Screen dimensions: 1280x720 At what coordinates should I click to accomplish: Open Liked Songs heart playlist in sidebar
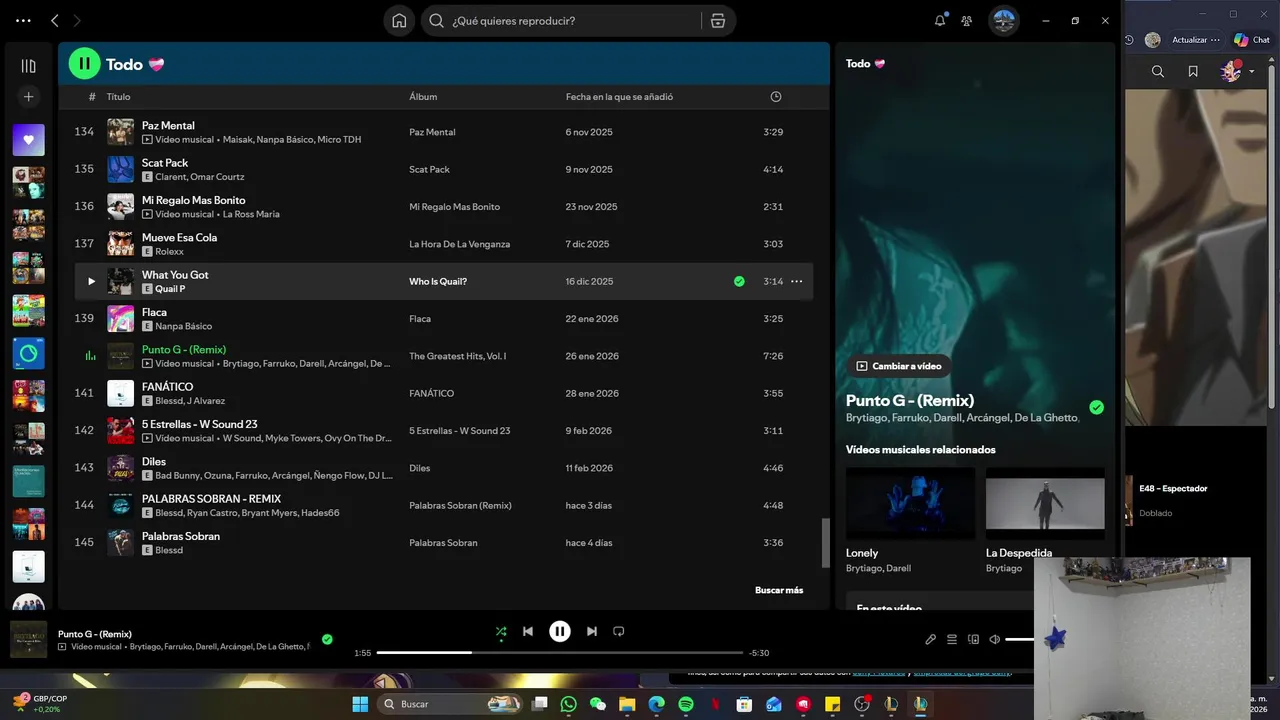pyautogui.click(x=28, y=140)
